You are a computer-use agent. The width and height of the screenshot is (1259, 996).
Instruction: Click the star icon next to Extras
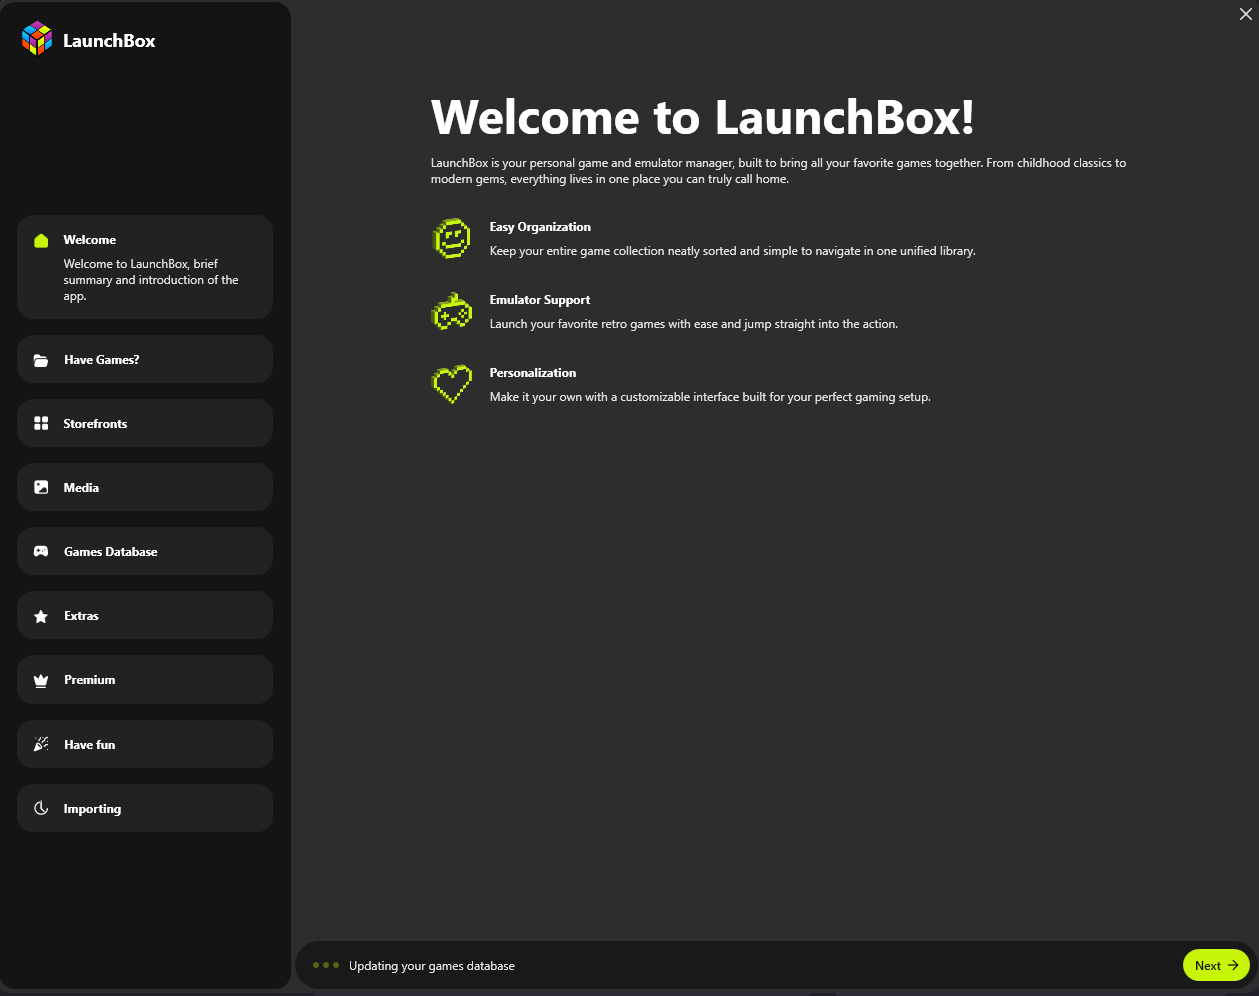click(41, 617)
